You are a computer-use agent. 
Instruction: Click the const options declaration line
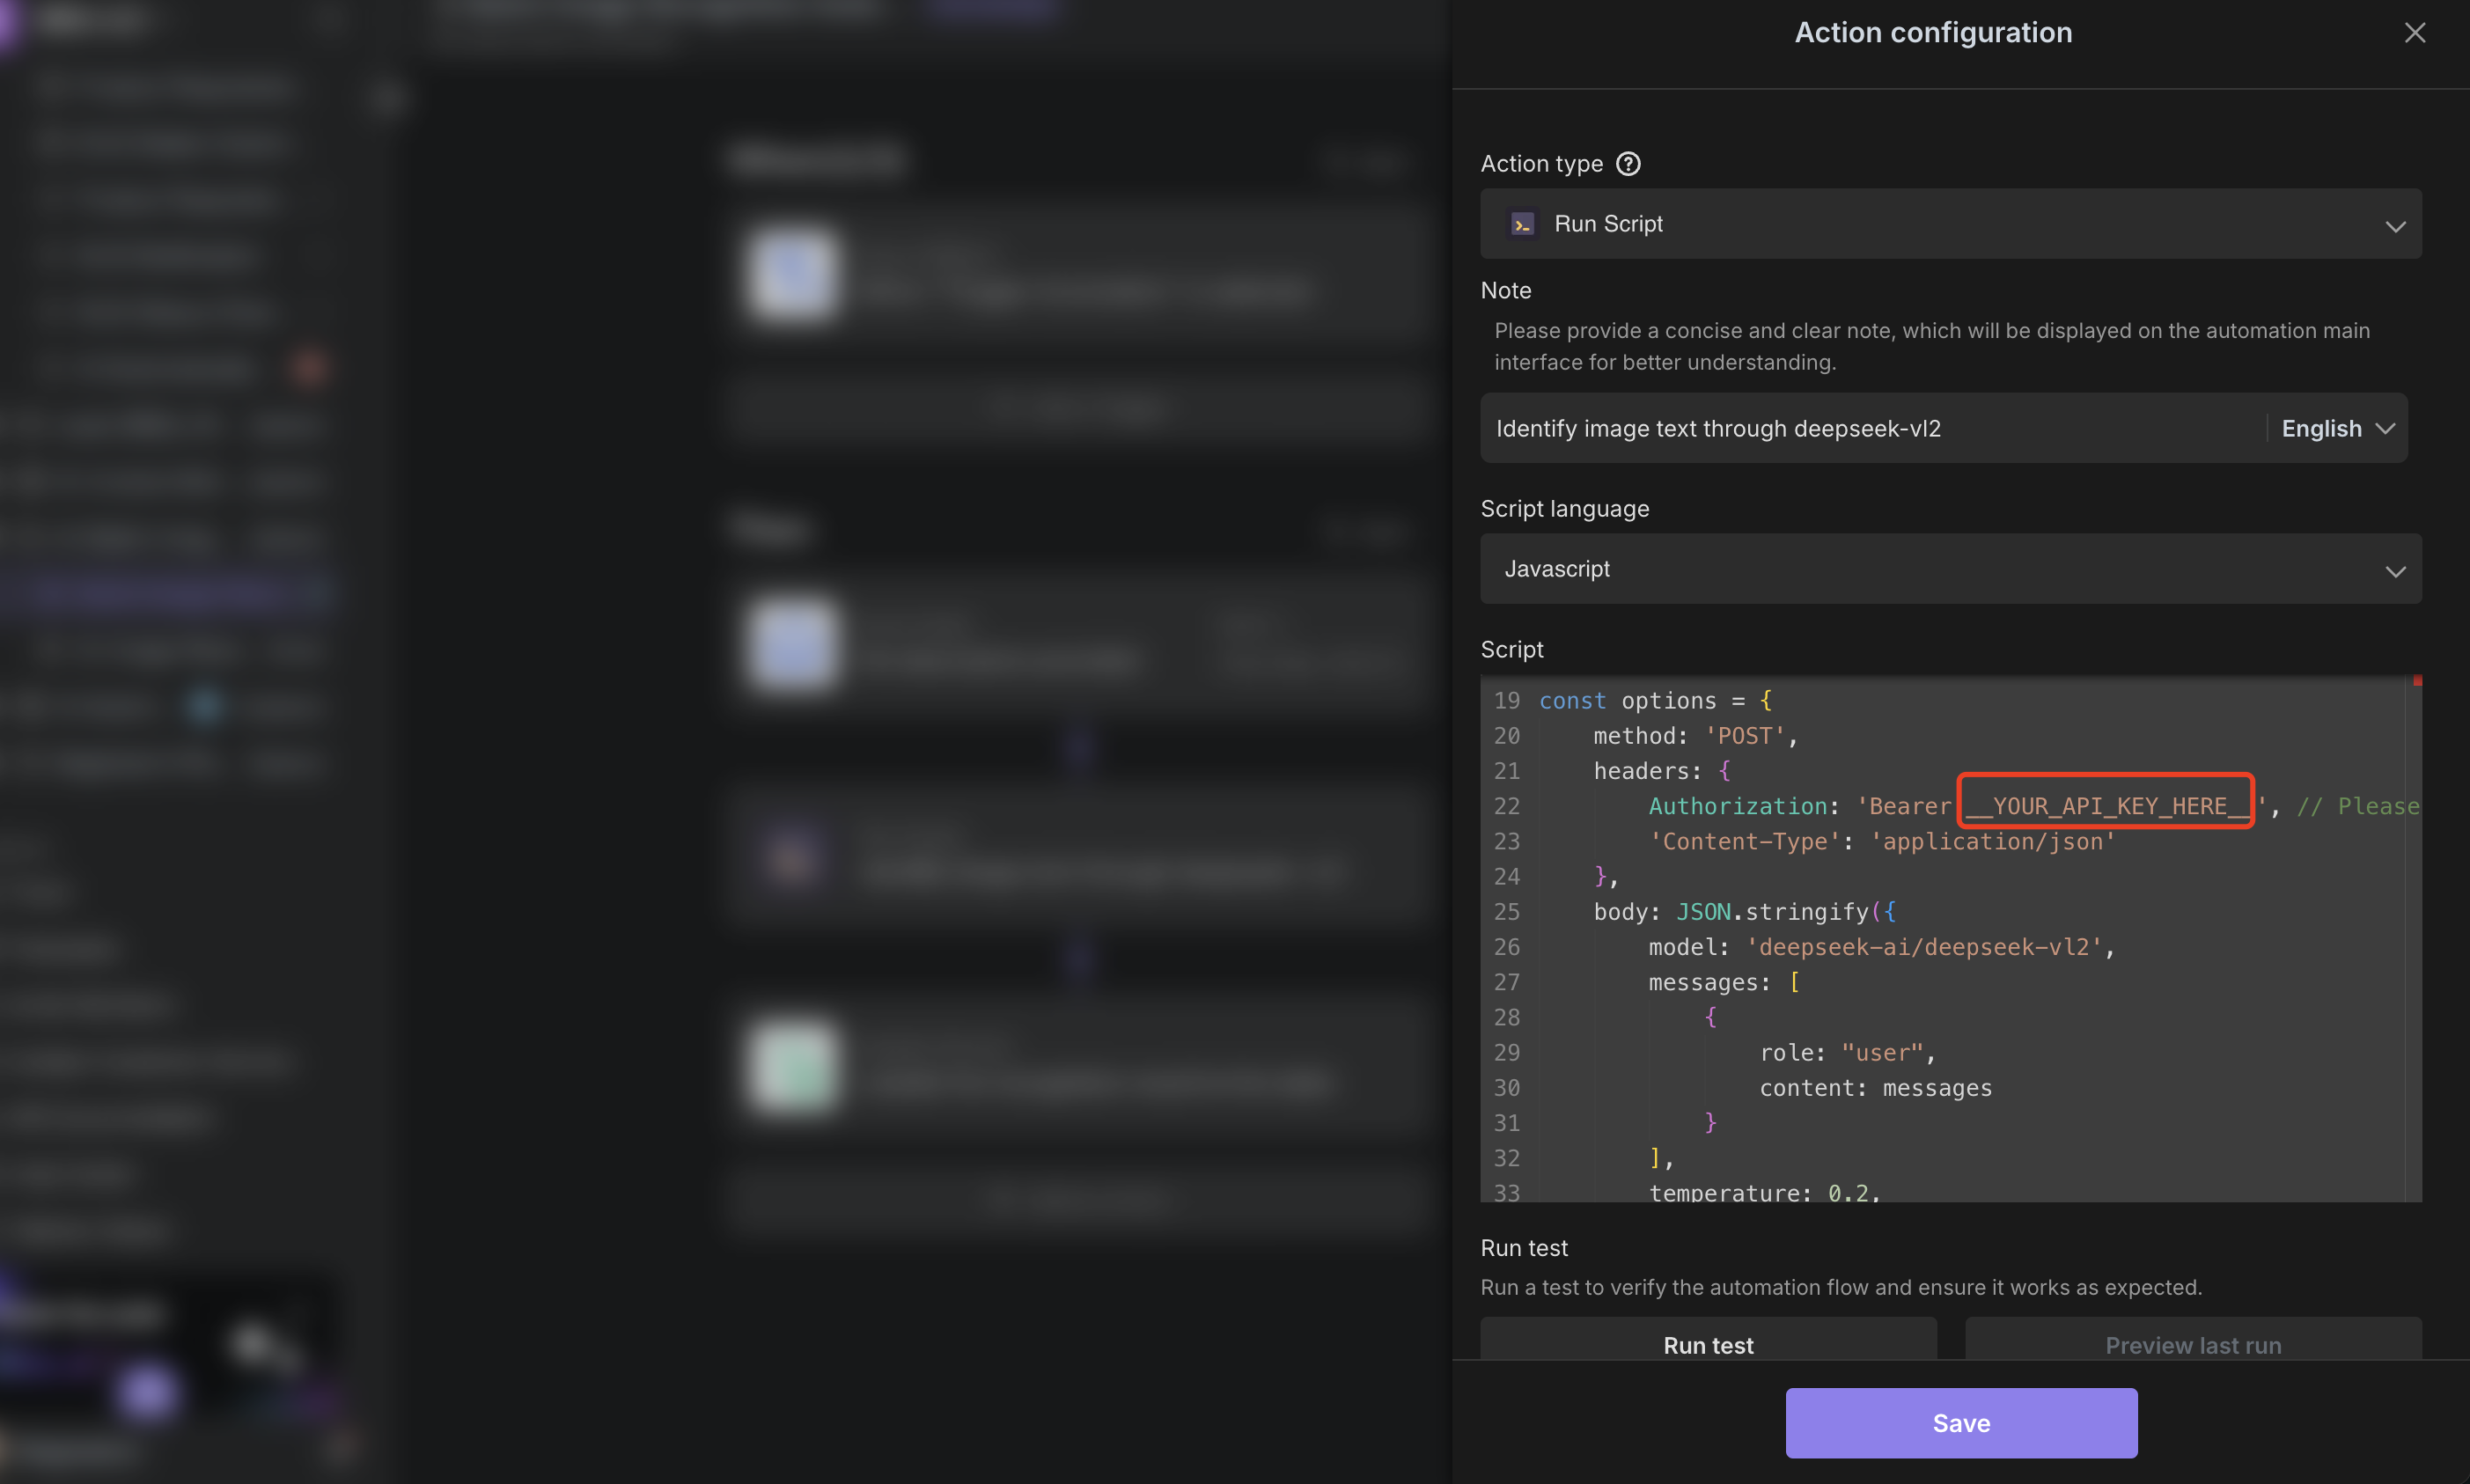point(1654,700)
